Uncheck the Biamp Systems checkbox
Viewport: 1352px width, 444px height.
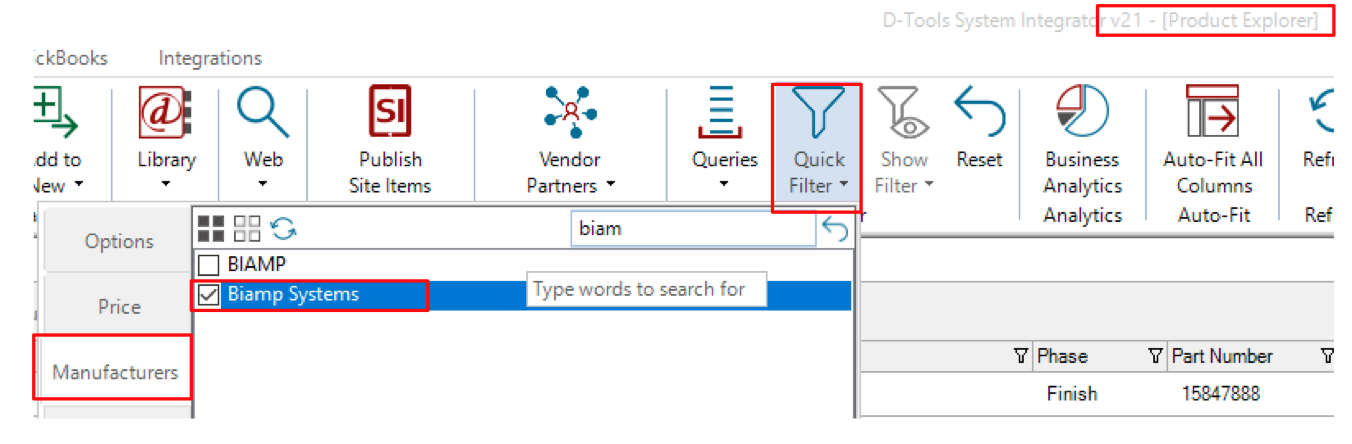209,295
